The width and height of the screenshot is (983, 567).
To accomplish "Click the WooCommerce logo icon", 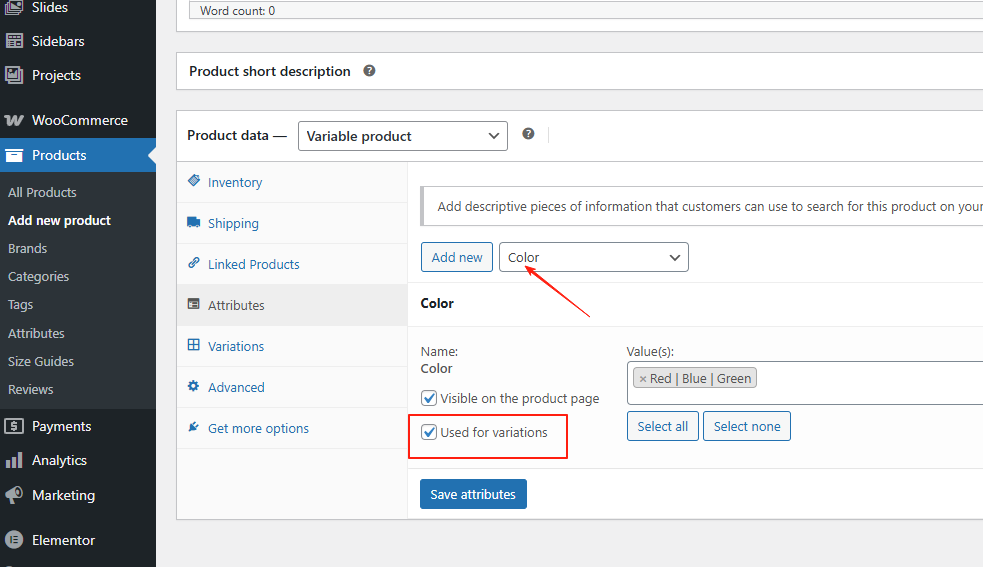I will tap(14, 120).
